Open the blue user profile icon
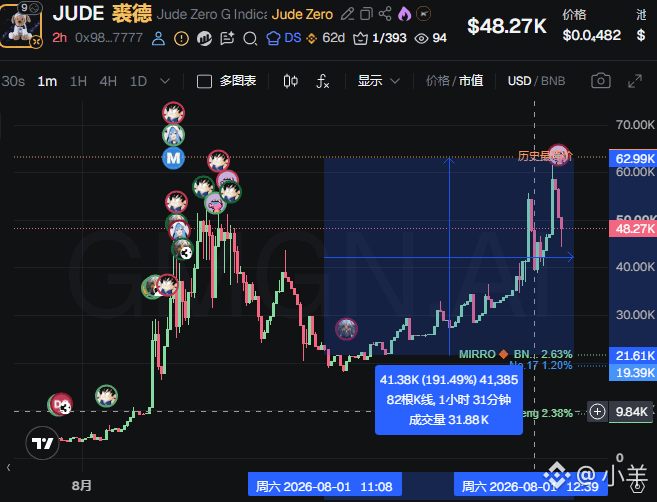Image resolution: width=657 pixels, height=502 pixels. (158, 39)
